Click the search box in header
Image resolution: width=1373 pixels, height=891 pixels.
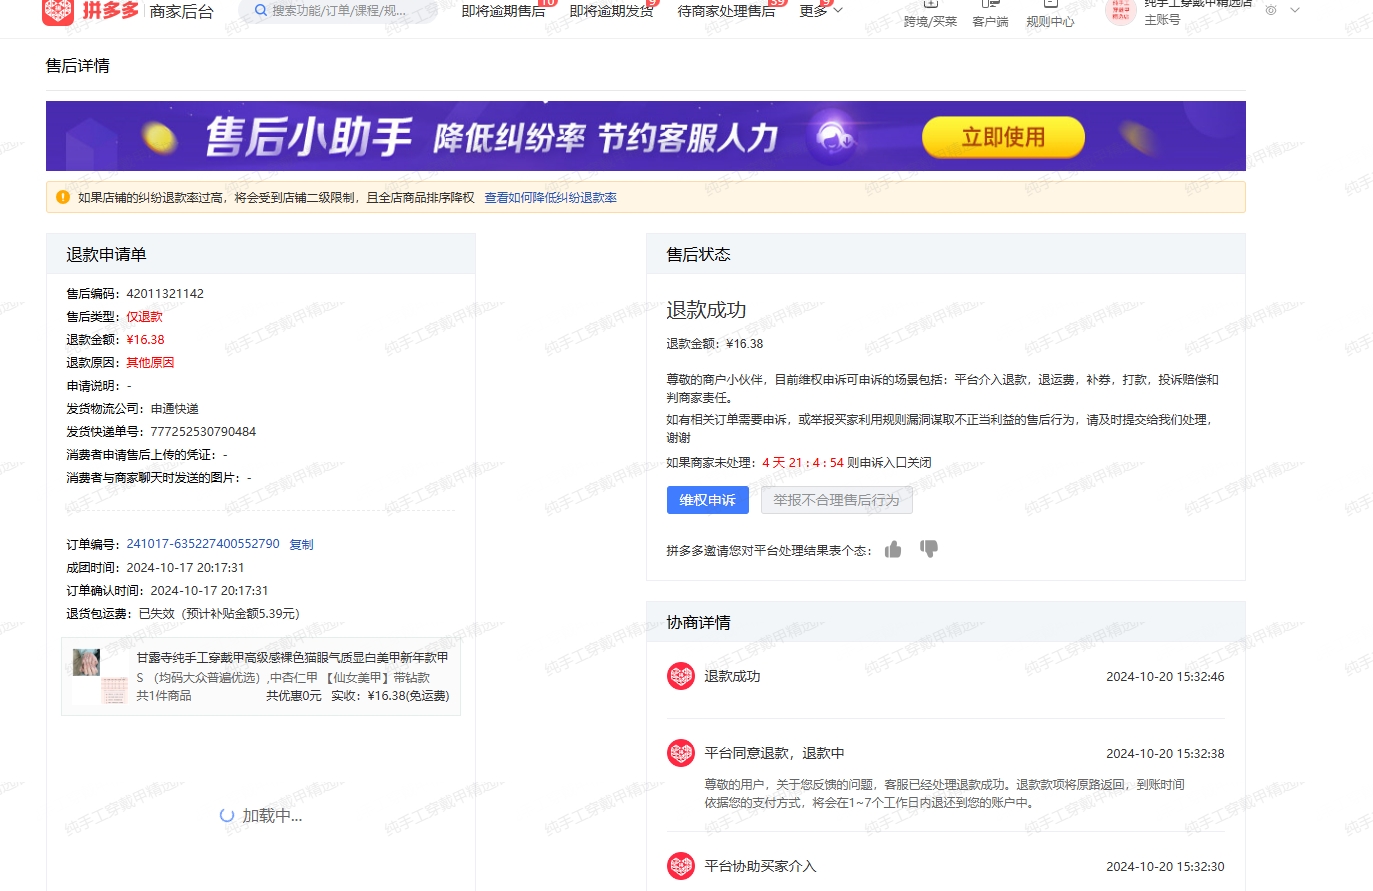point(340,11)
